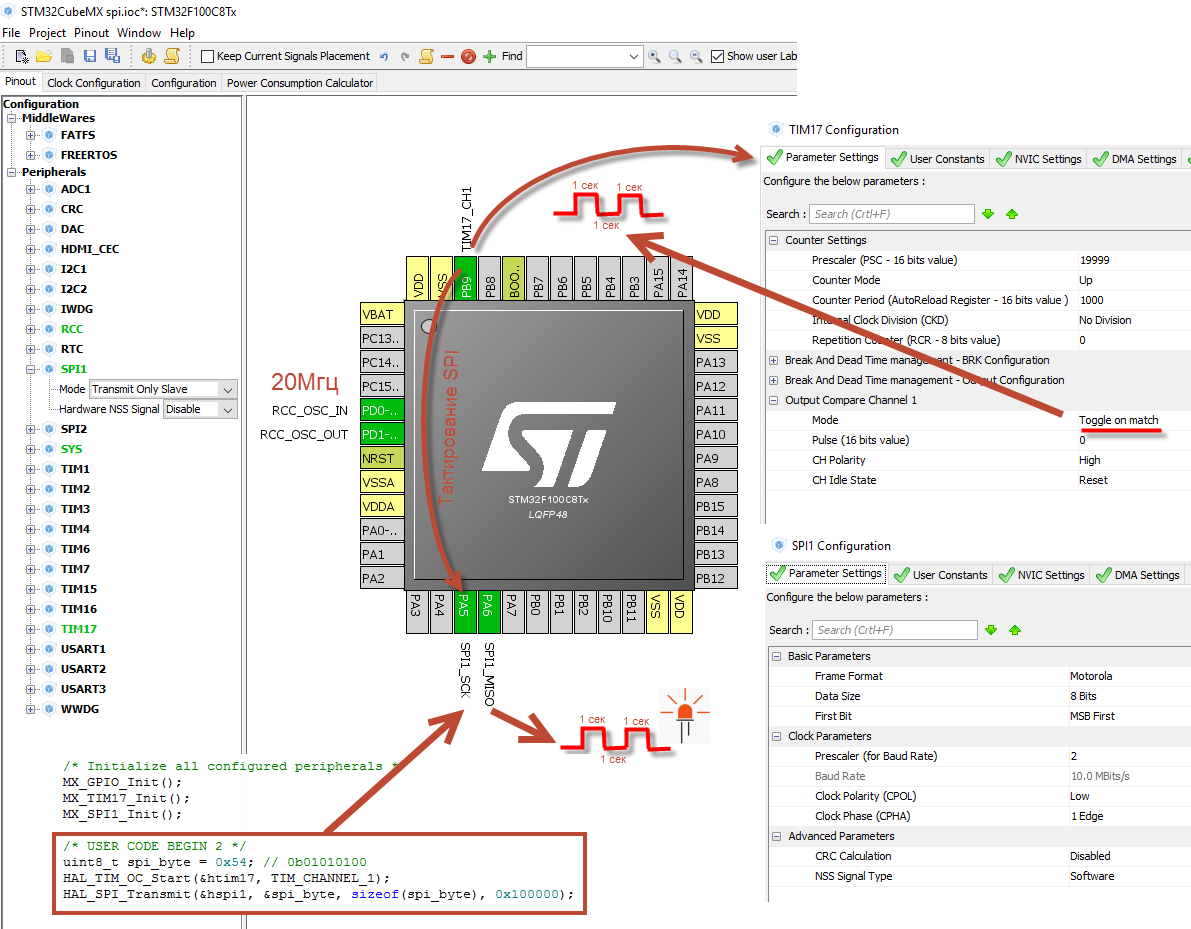1191x929 pixels.
Task: Toggle Keep Current Signals Placement checkbox
Action: click(208, 56)
